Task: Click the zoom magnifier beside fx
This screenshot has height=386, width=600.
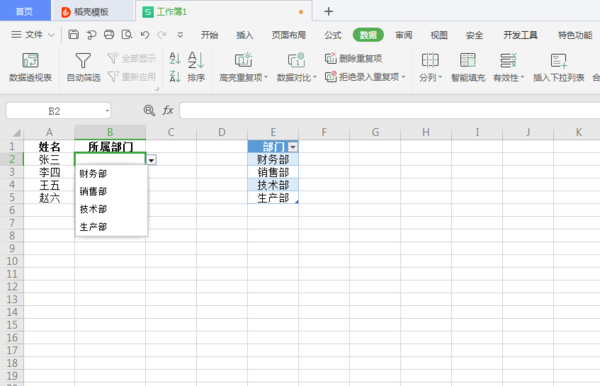Action: pyautogui.click(x=149, y=111)
